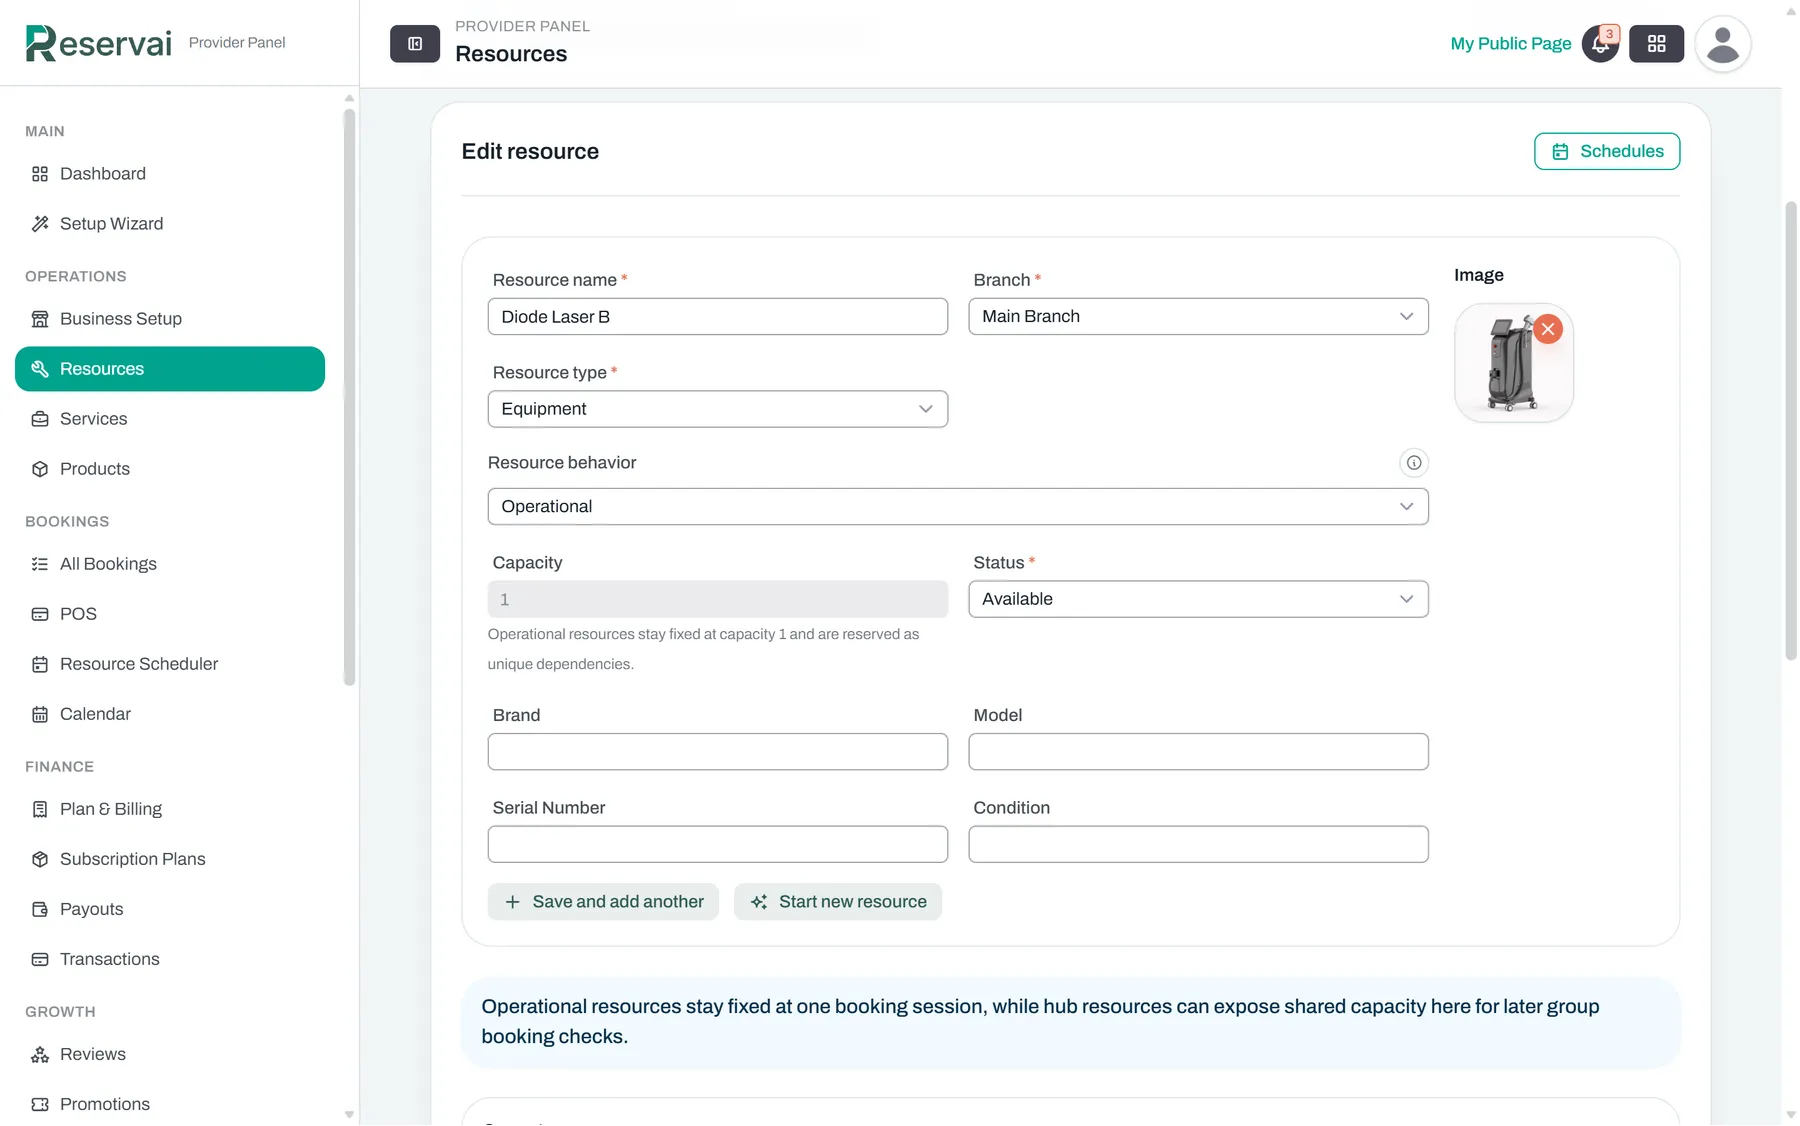Change the Status dropdown
This screenshot has width=1800, height=1126.
(1198, 599)
